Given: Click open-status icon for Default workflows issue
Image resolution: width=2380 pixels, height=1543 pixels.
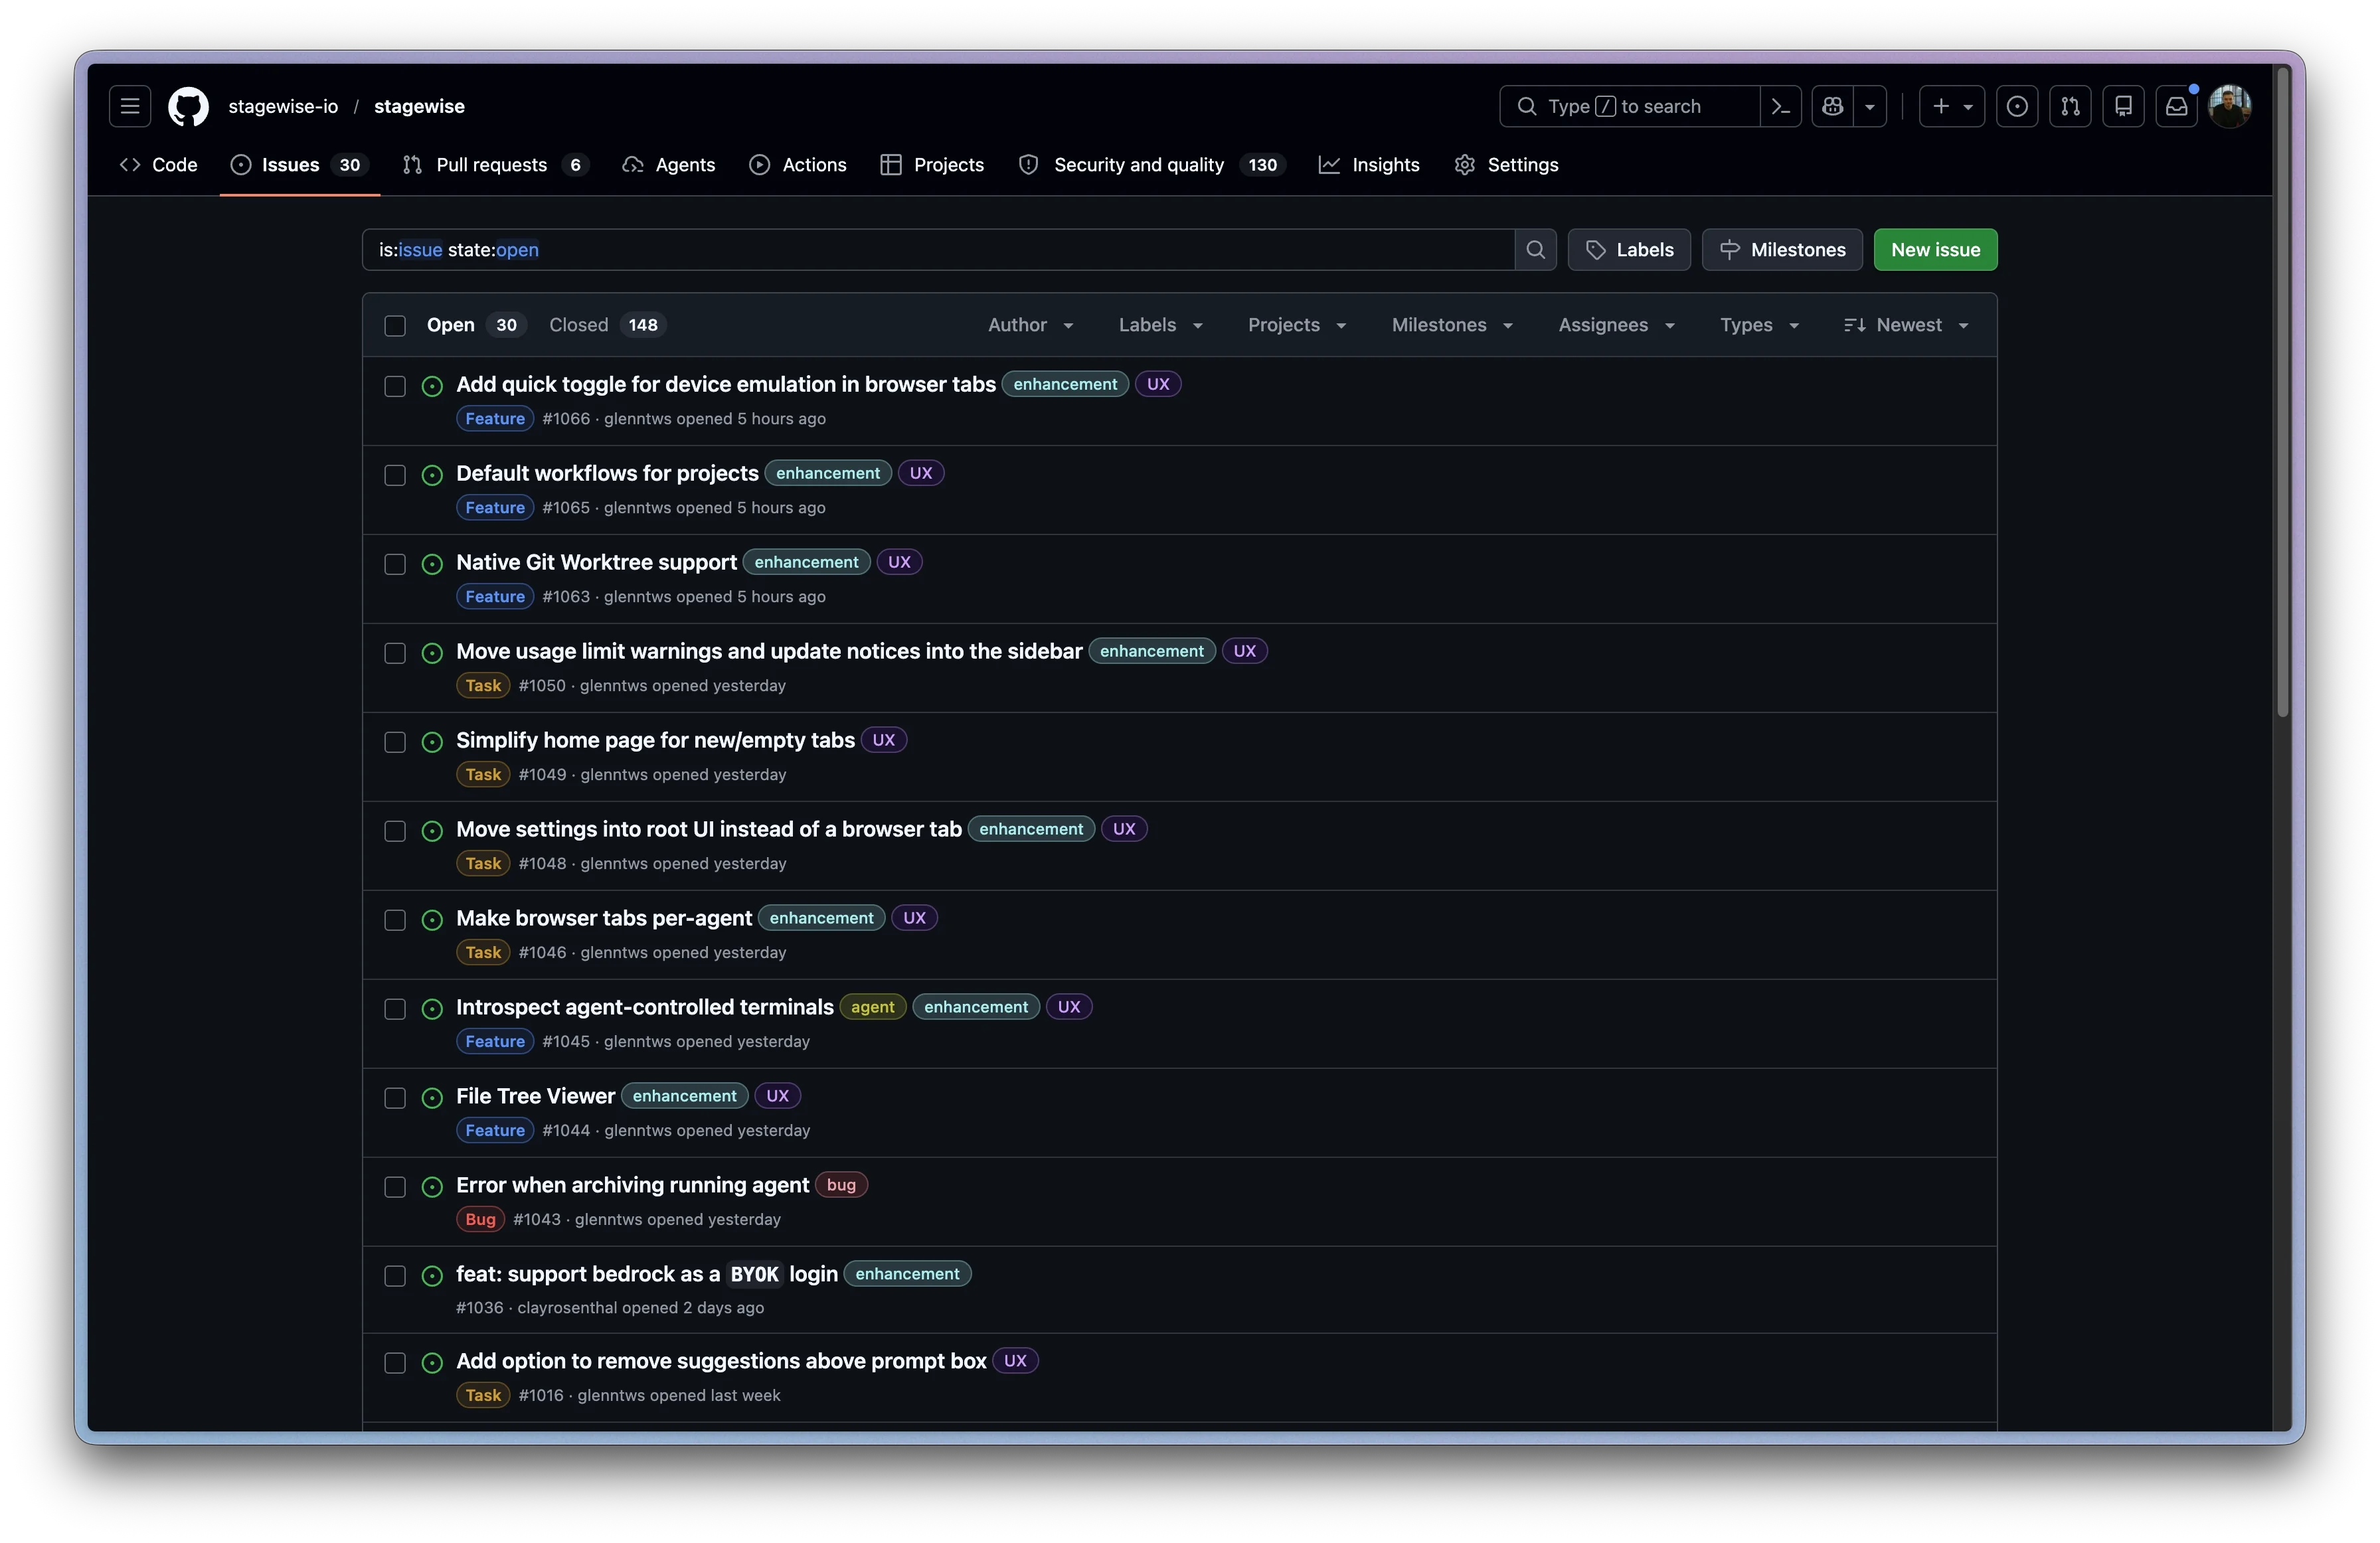Looking at the screenshot, I should pos(432,476).
